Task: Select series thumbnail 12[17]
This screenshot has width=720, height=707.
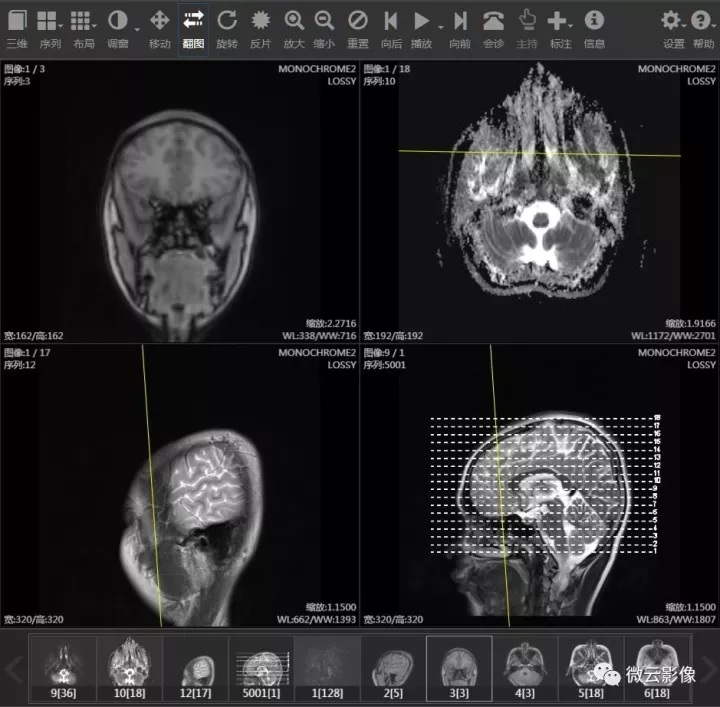Action: (x=196, y=668)
